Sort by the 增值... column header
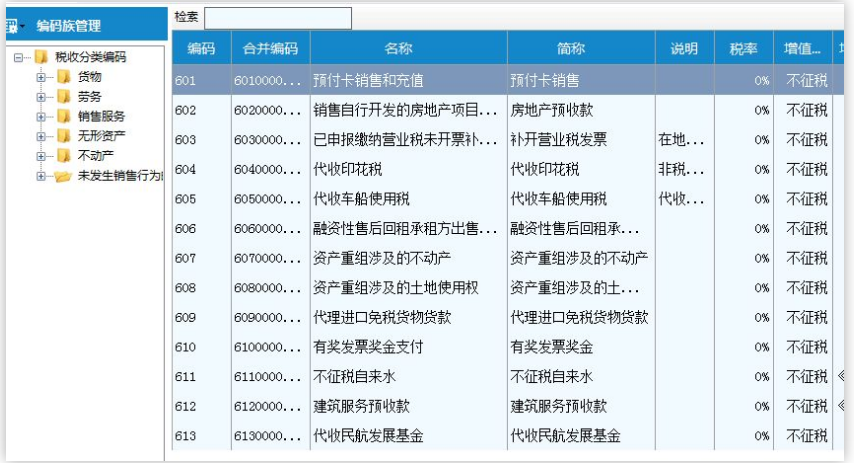 [x=803, y=48]
